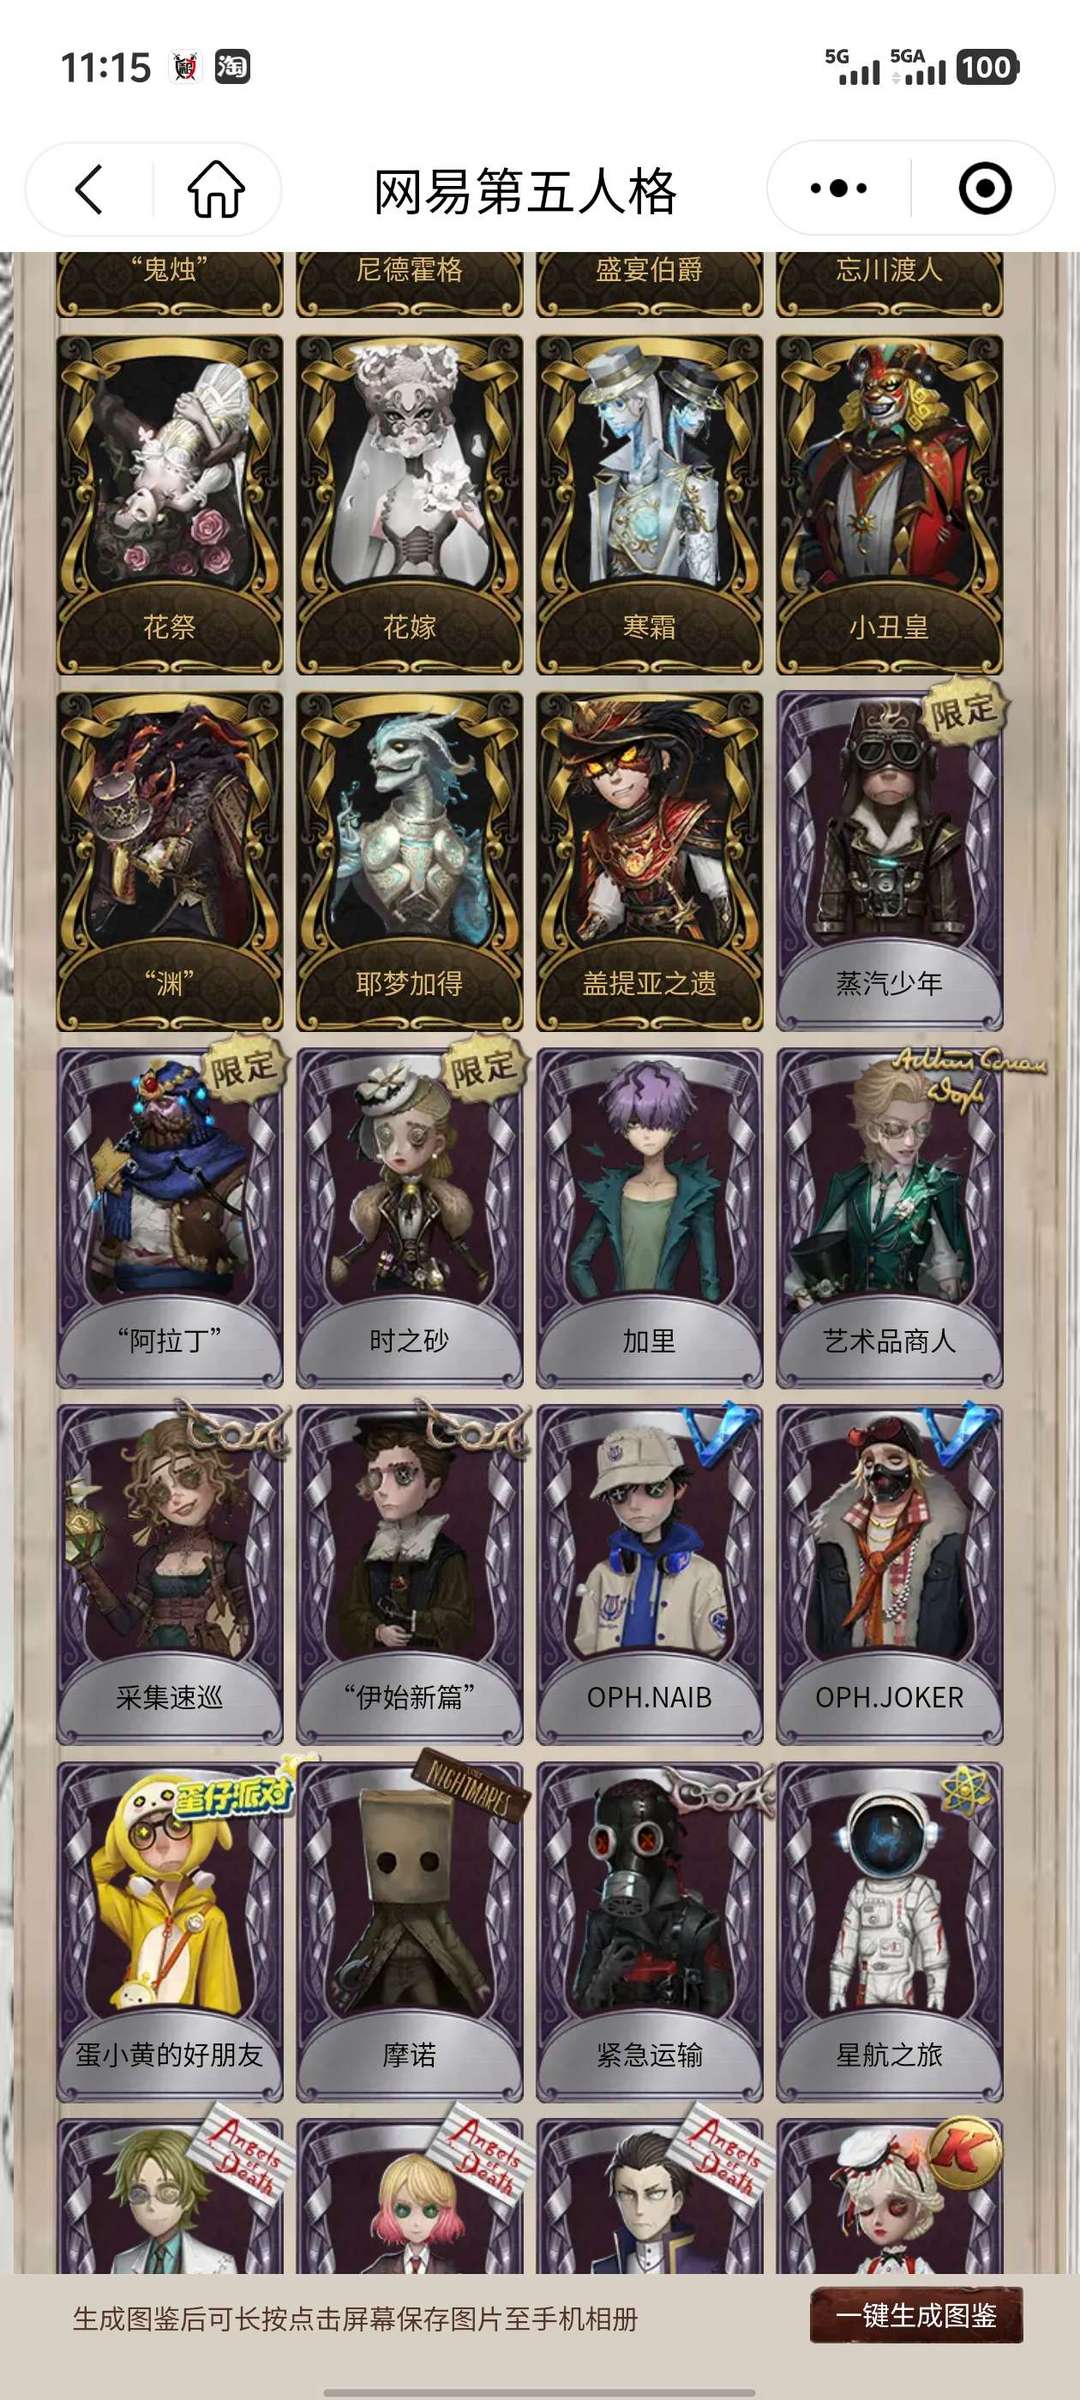Image resolution: width=1080 pixels, height=2400 pixels.
Task: Select the 时之砂 limited costume
Action: [409, 1218]
